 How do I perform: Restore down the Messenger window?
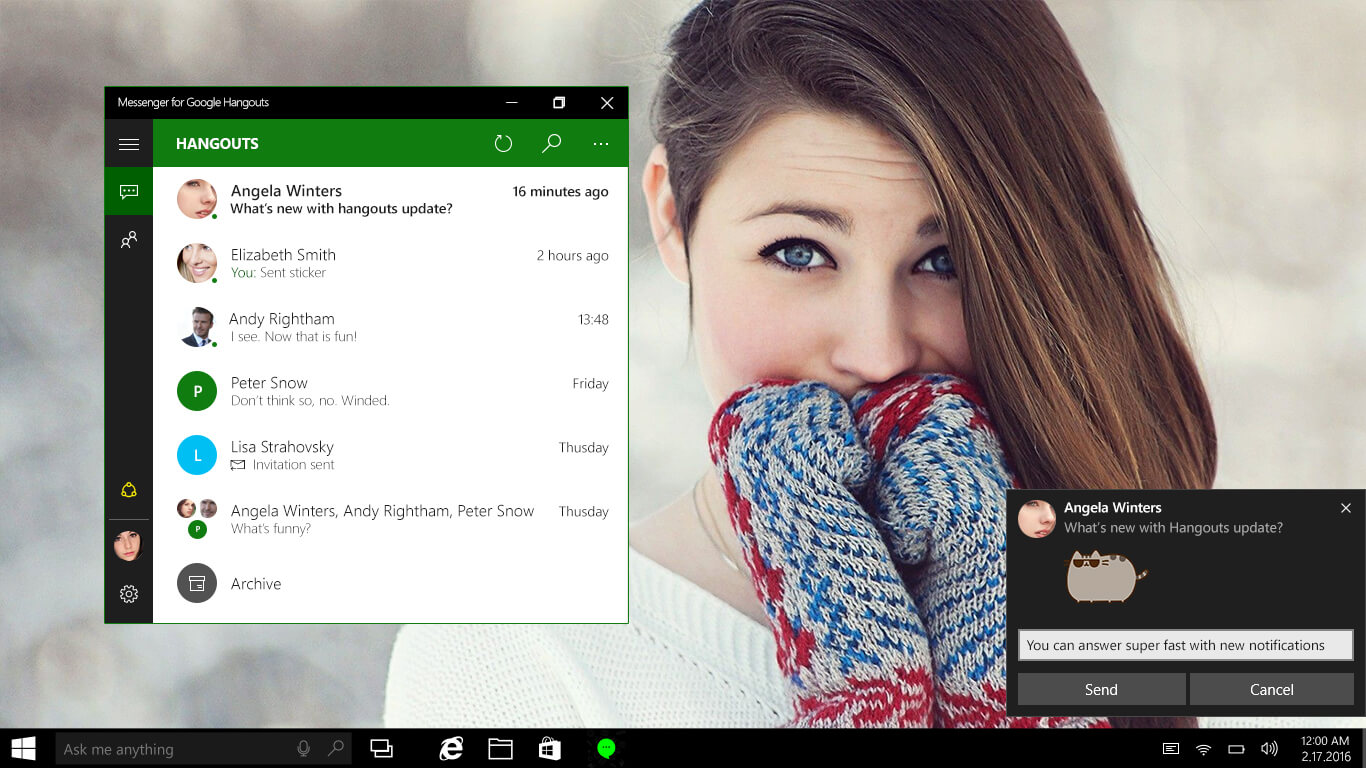click(x=559, y=102)
